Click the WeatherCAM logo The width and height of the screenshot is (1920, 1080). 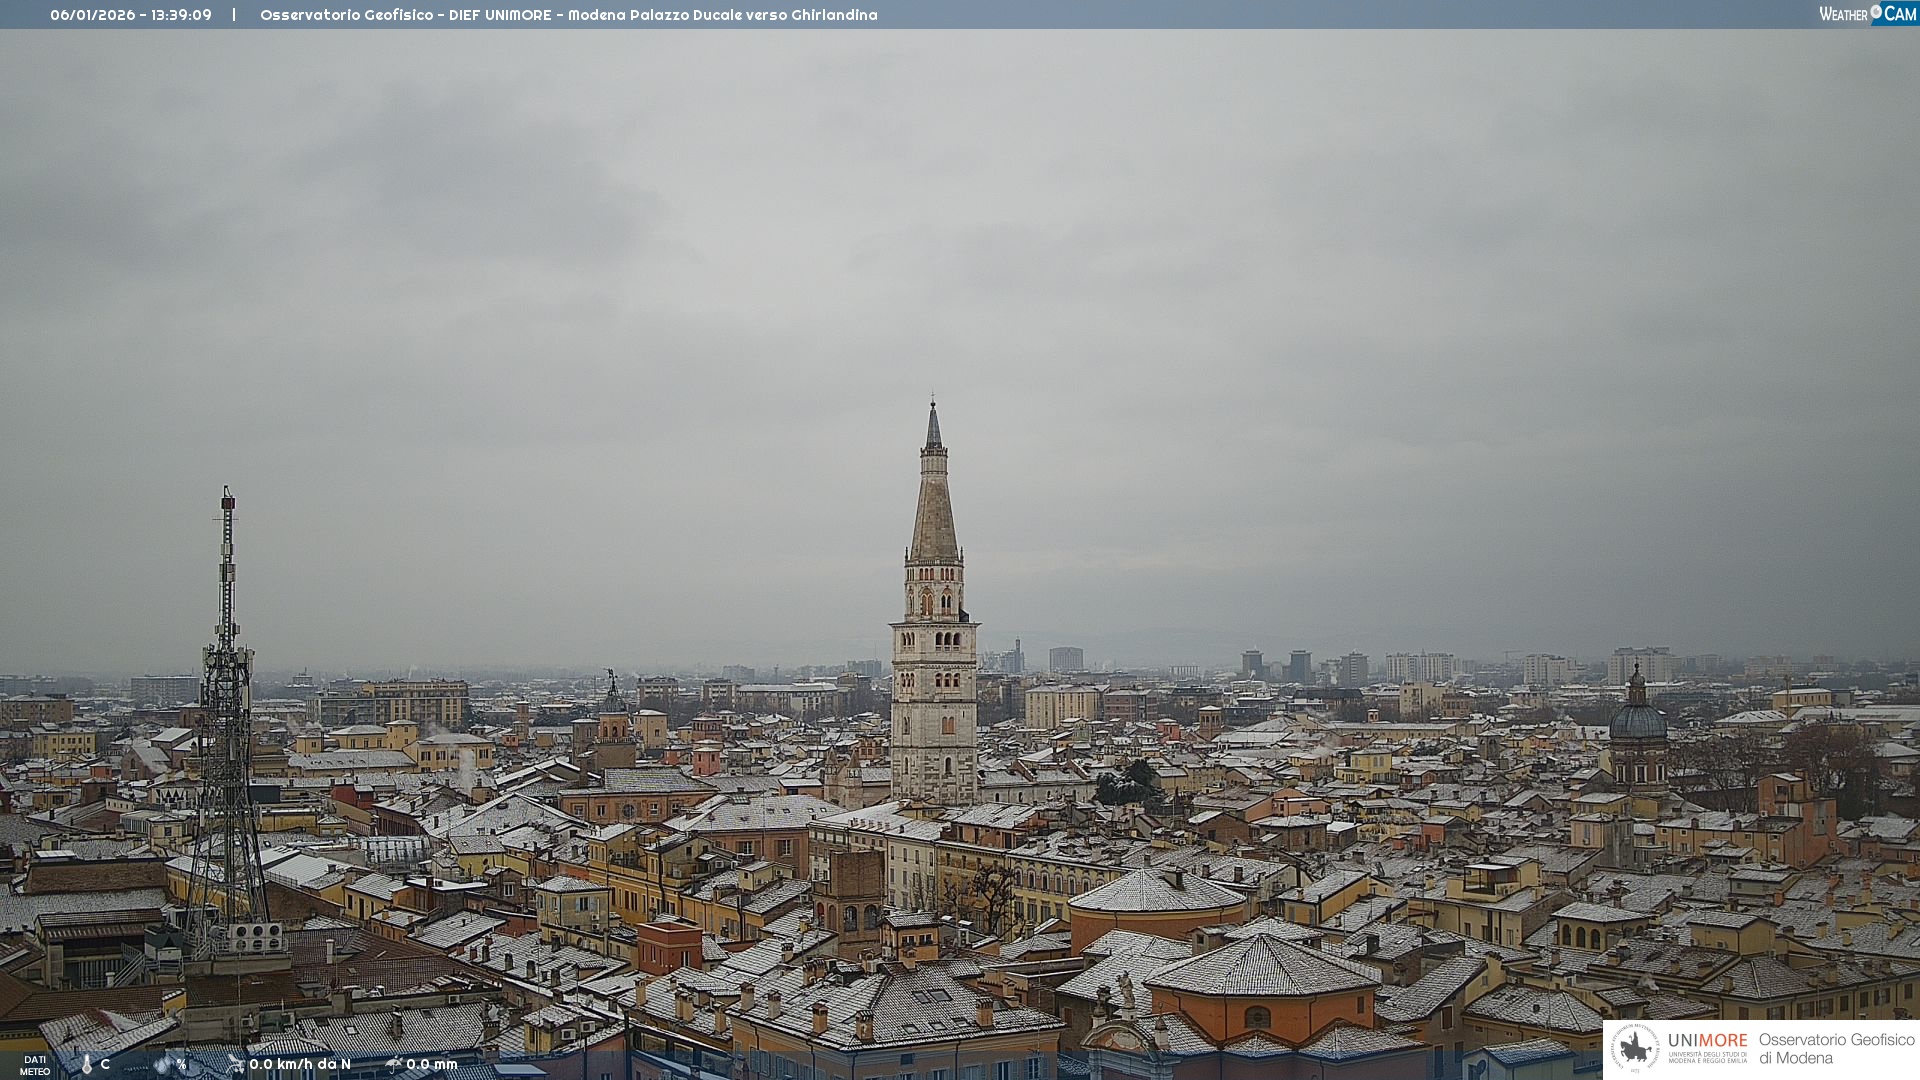tap(1867, 14)
